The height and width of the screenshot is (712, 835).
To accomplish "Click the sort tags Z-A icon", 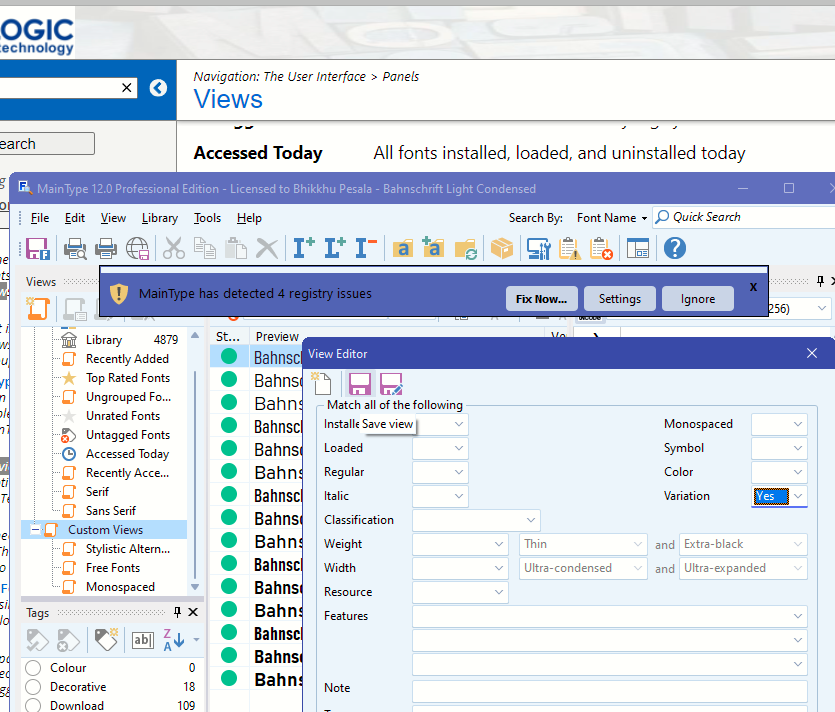I will [x=173, y=640].
